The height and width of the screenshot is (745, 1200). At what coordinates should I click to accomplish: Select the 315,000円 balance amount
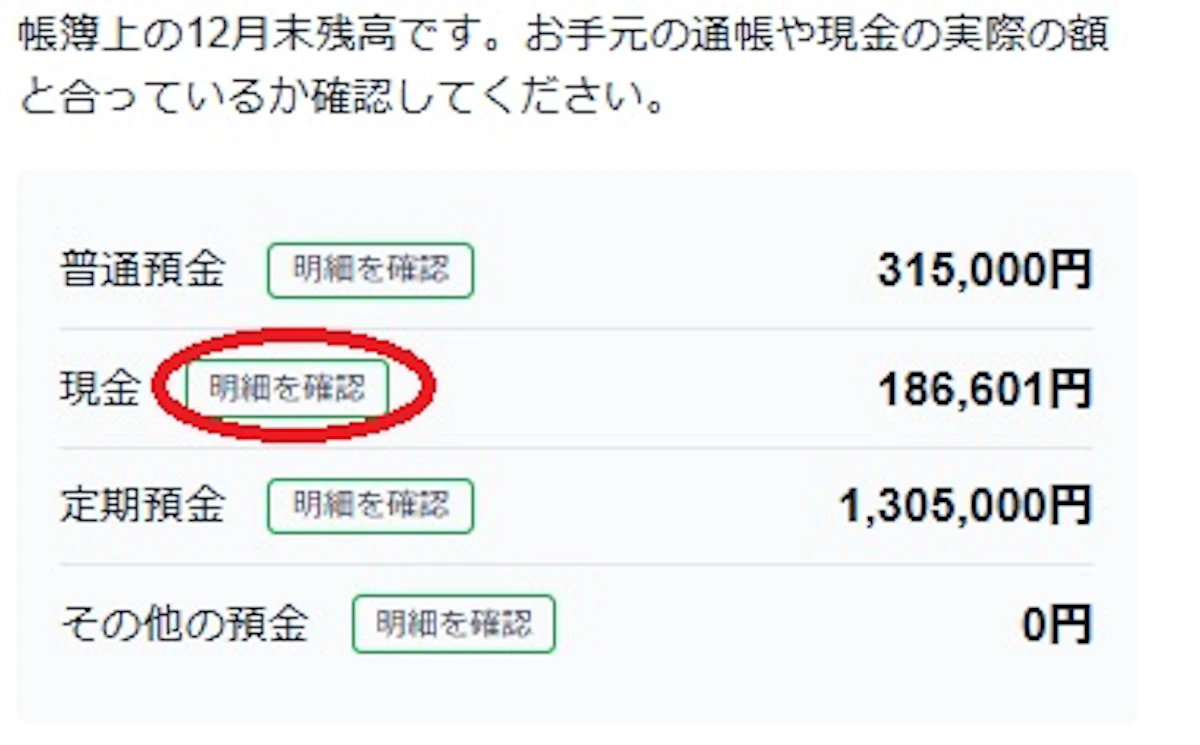(x=984, y=270)
